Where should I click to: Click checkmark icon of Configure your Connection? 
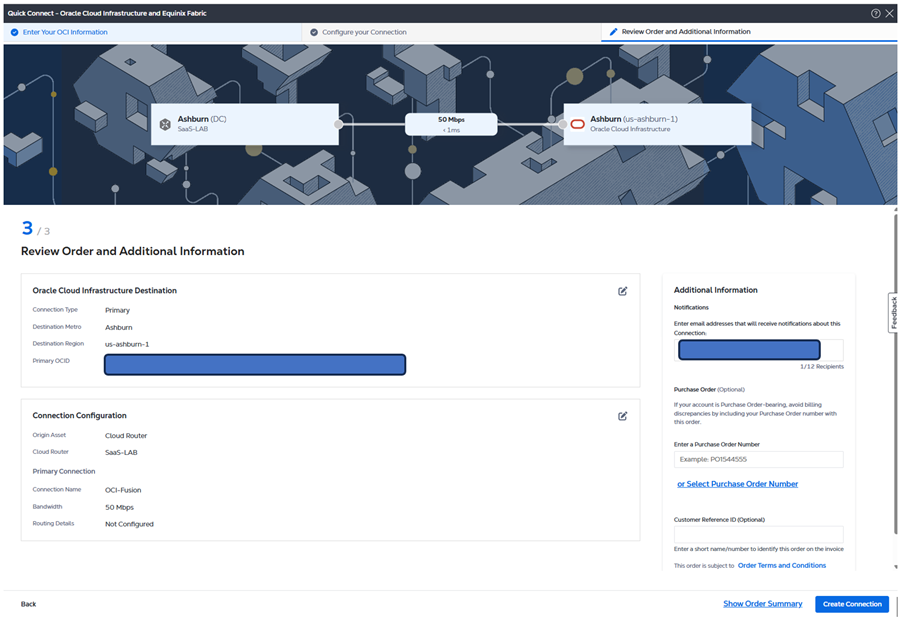pos(314,33)
